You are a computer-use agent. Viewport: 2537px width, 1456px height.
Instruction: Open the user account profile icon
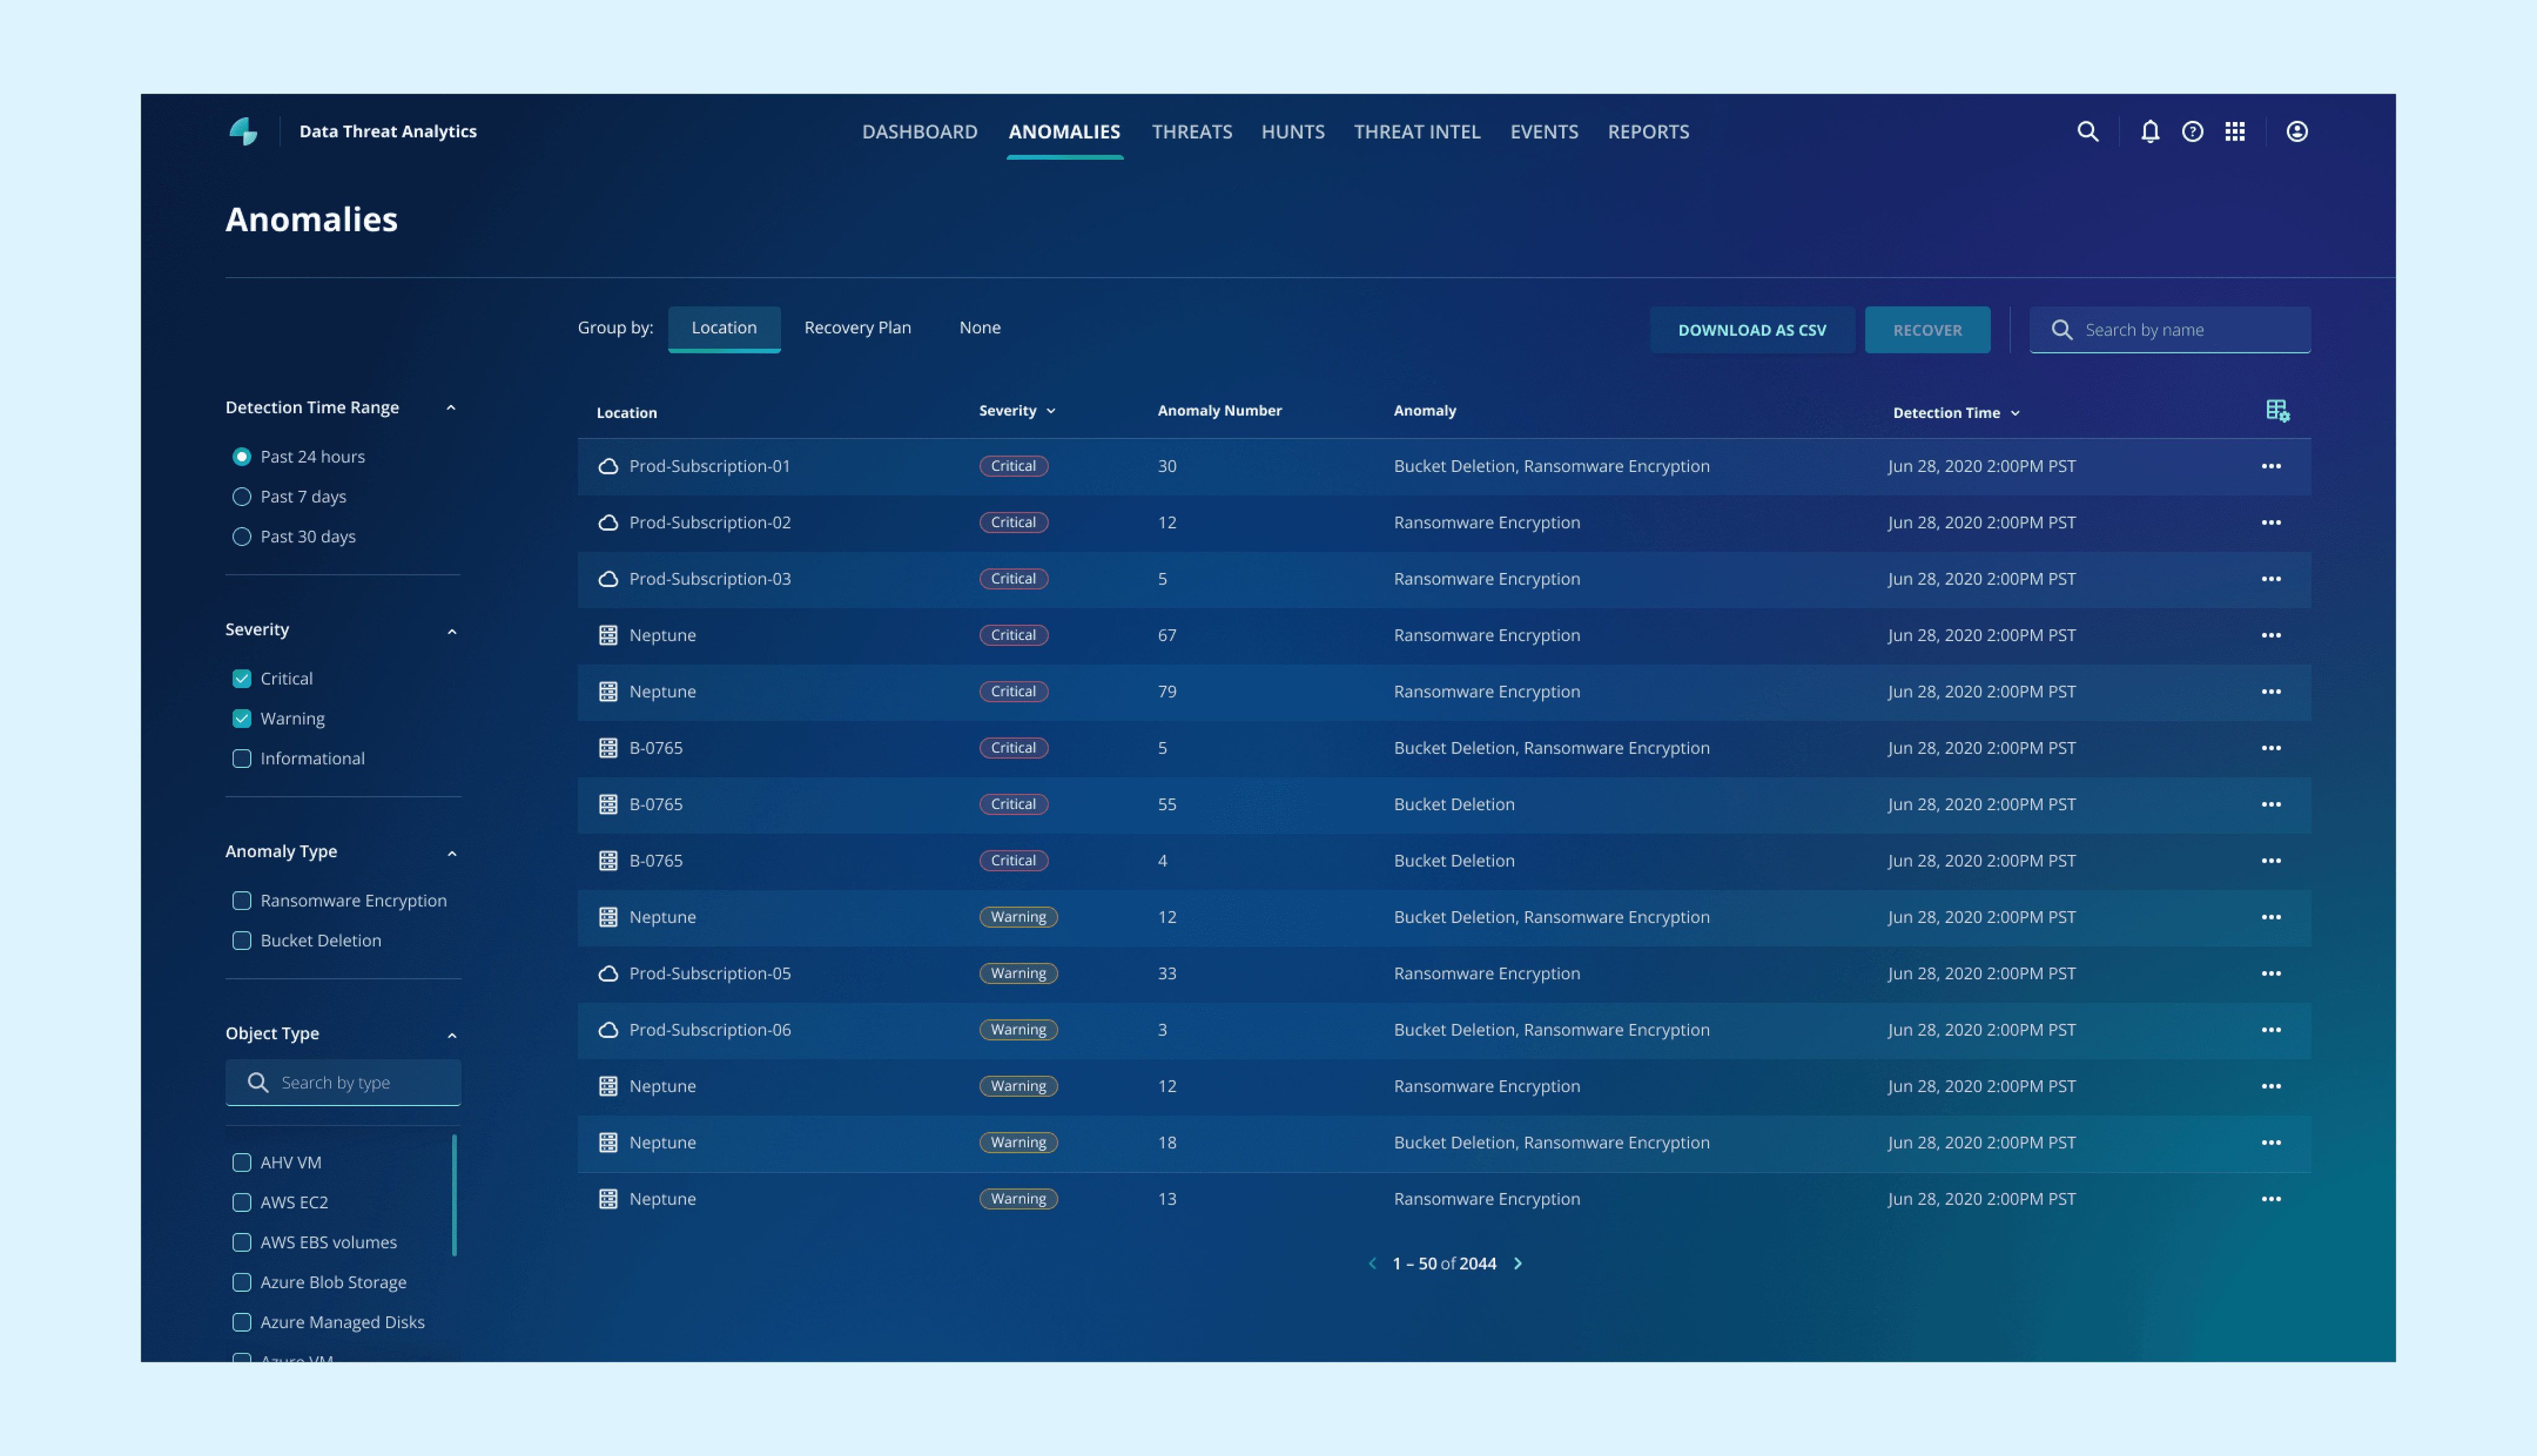point(2297,131)
